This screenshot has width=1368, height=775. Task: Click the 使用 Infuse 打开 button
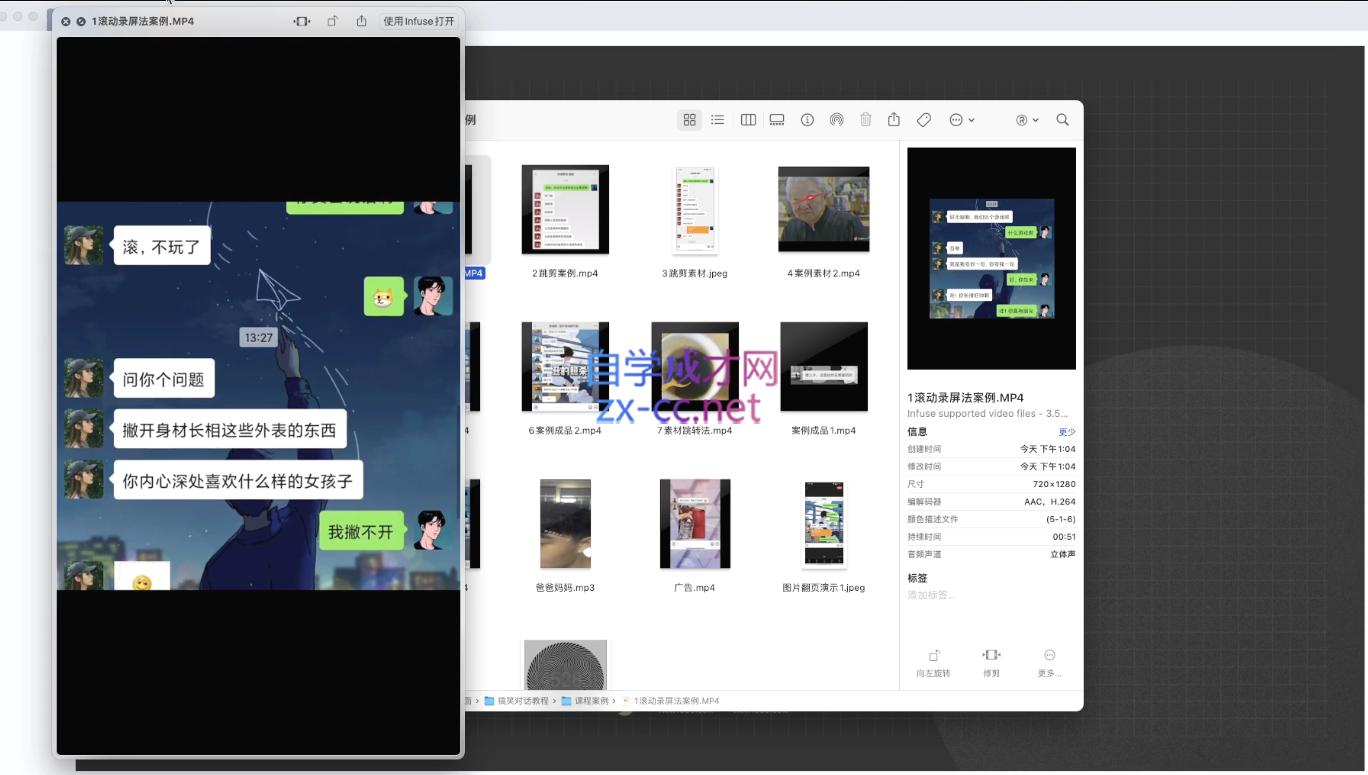point(419,21)
